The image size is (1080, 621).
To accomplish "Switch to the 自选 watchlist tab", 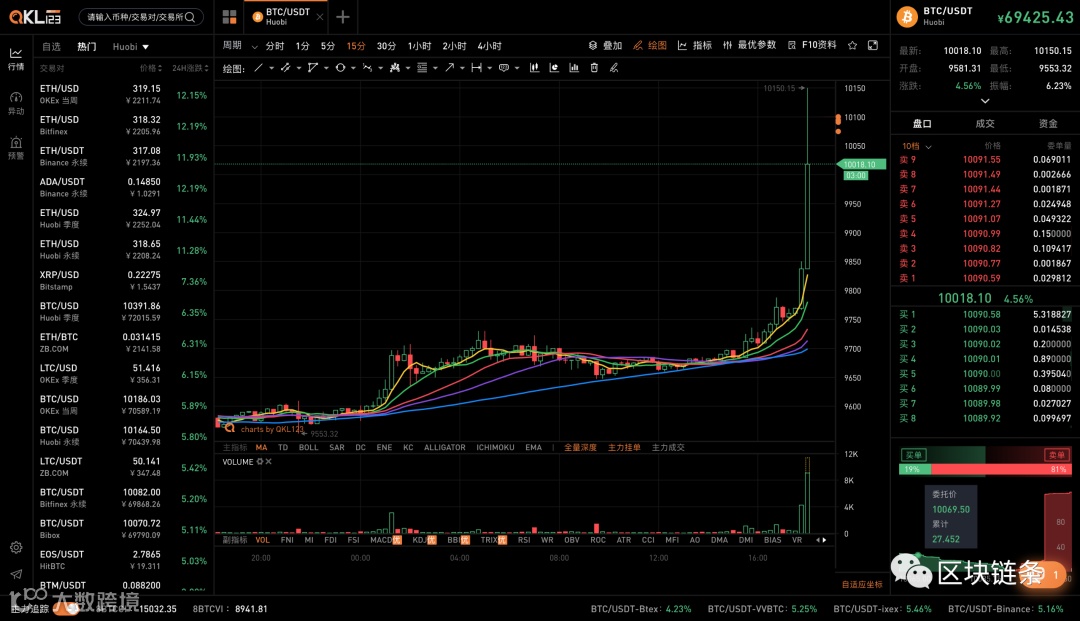I will [52, 47].
